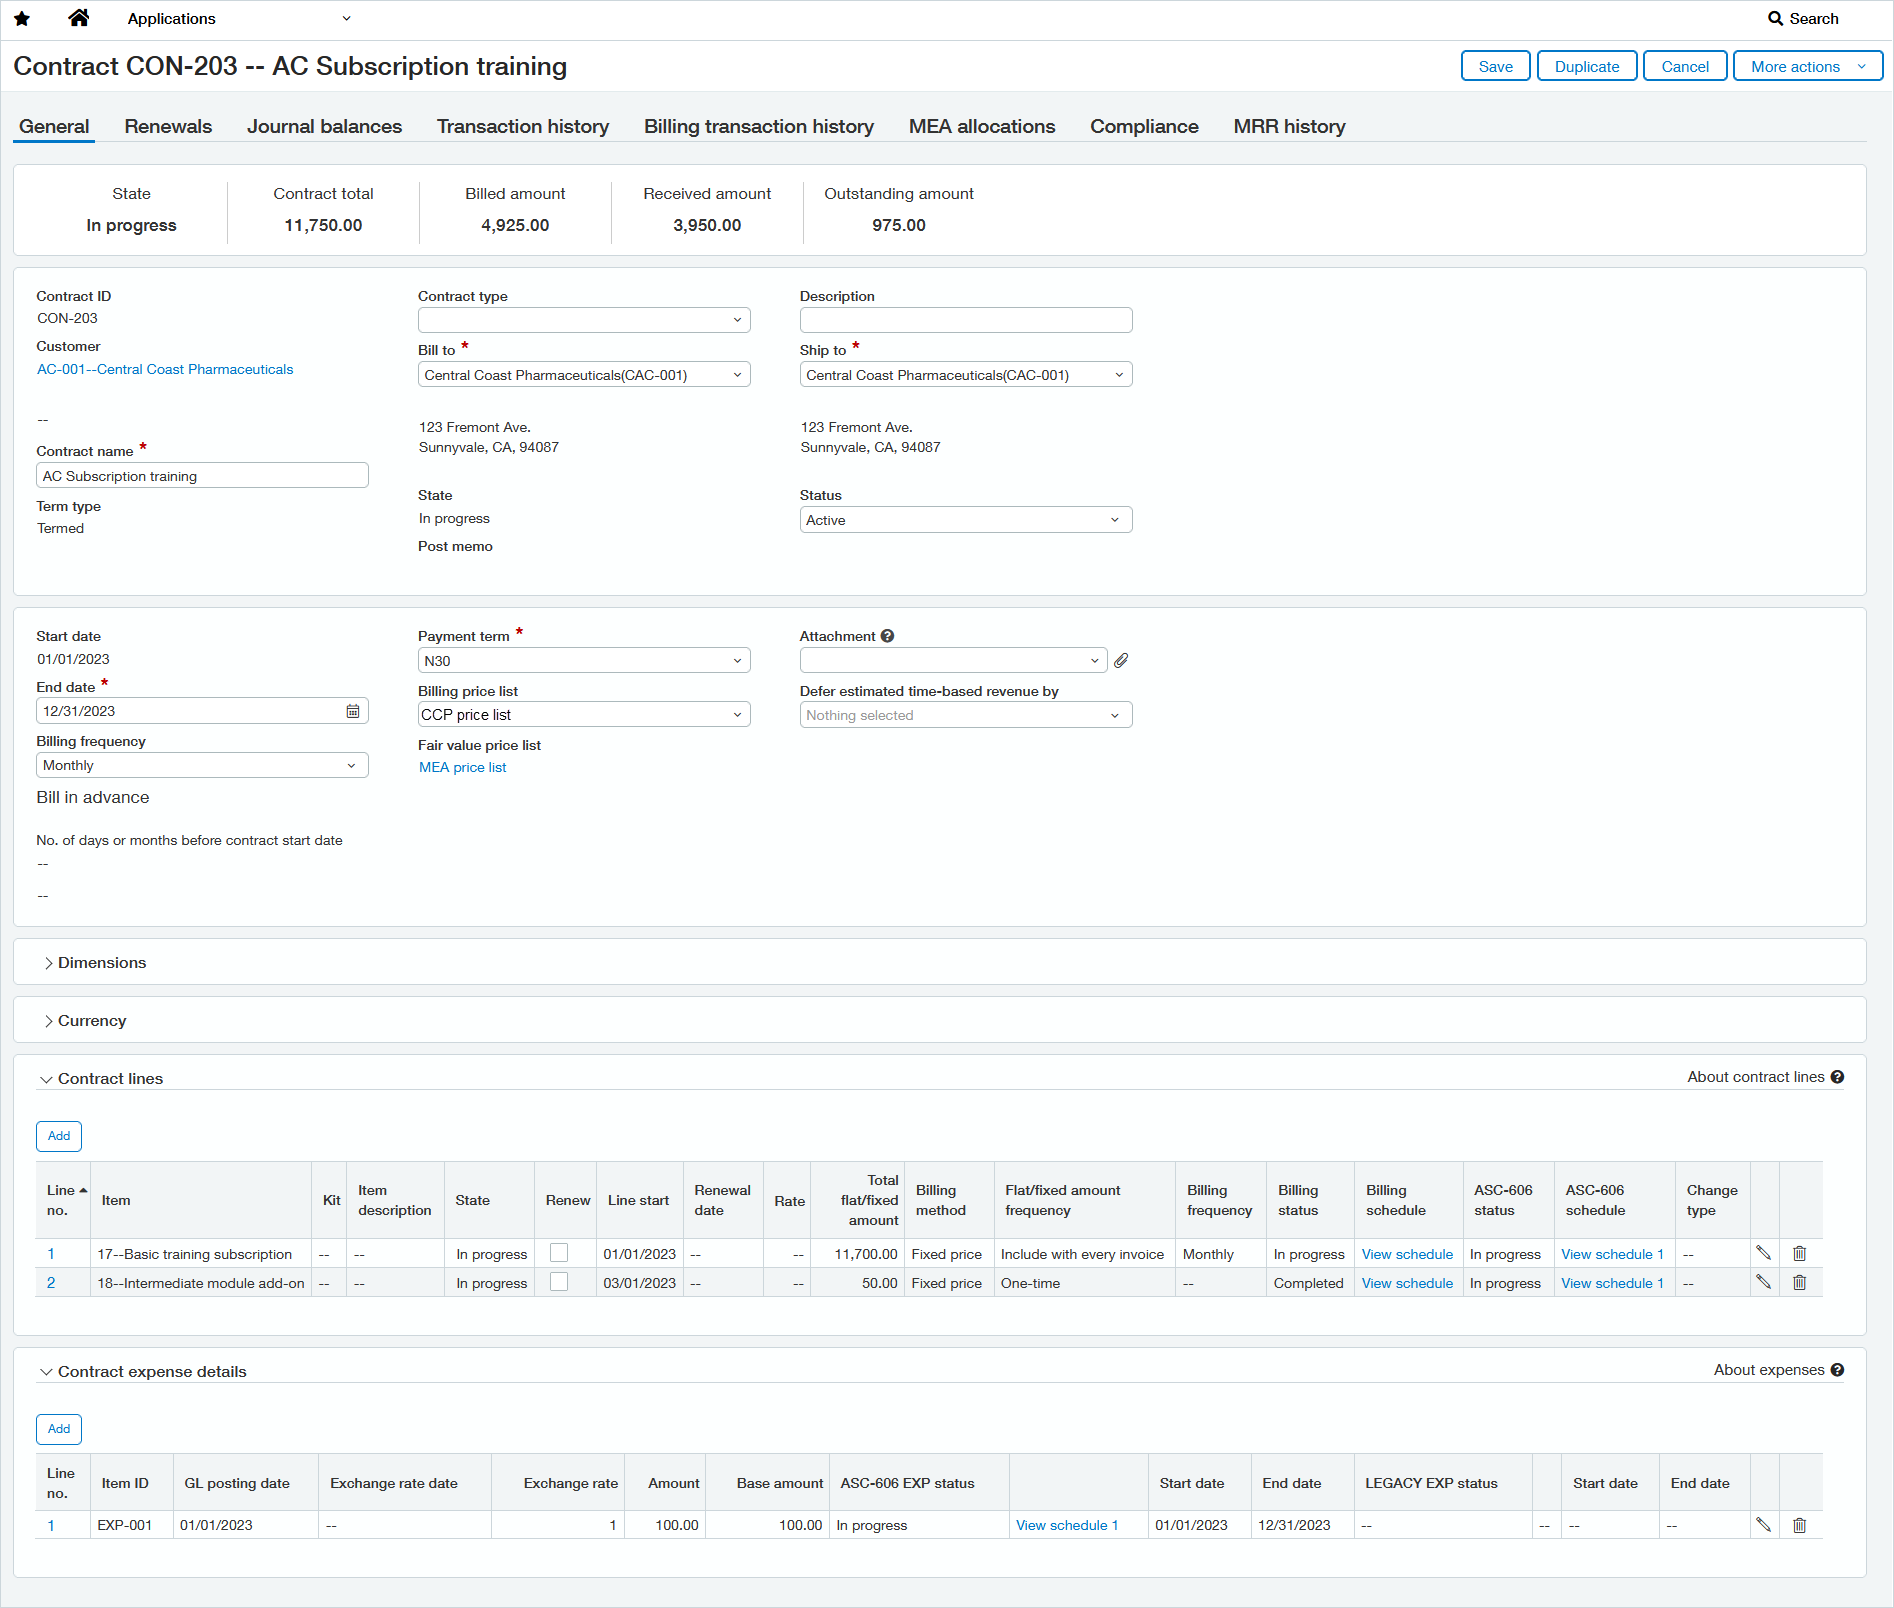Open the Billing frequency dropdown showing Monthly
This screenshot has width=1894, height=1608.
coord(201,764)
